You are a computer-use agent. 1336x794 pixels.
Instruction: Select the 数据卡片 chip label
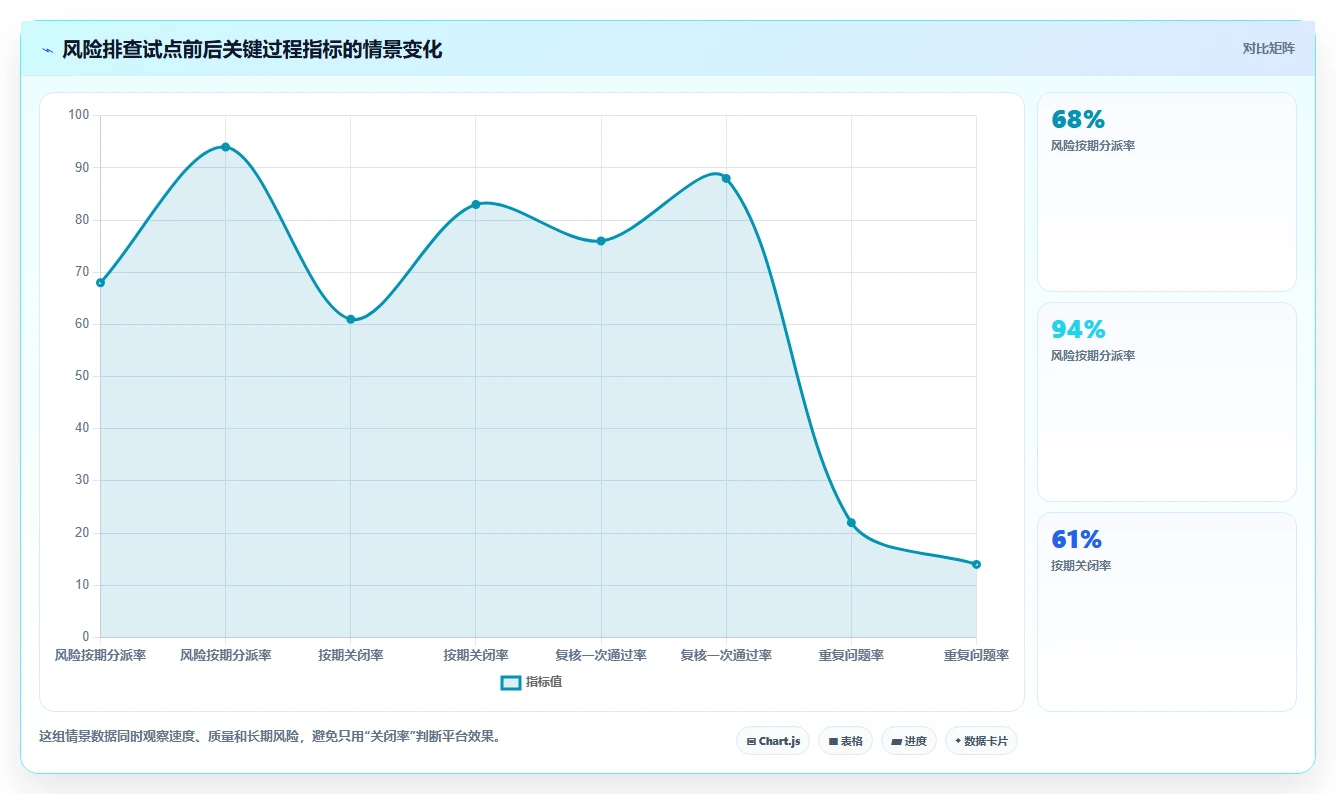point(986,742)
